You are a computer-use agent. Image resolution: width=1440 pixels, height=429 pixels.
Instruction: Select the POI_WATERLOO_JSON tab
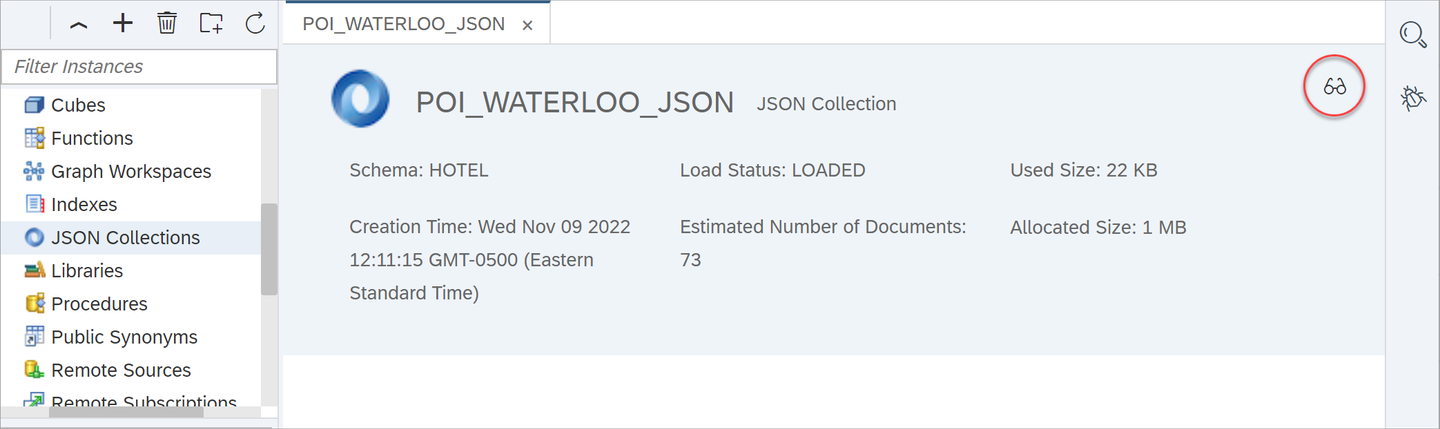point(403,24)
